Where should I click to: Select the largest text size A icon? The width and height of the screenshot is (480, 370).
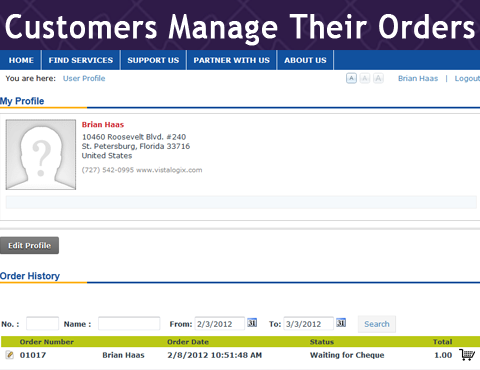[x=378, y=78]
